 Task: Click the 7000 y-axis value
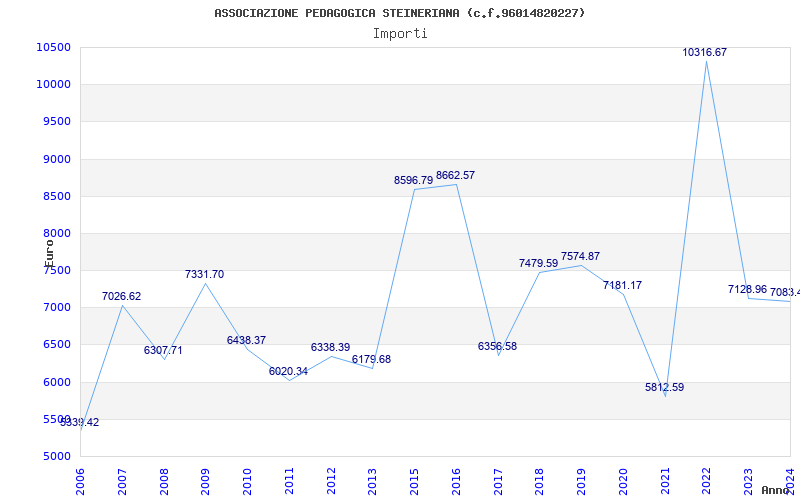56,307
